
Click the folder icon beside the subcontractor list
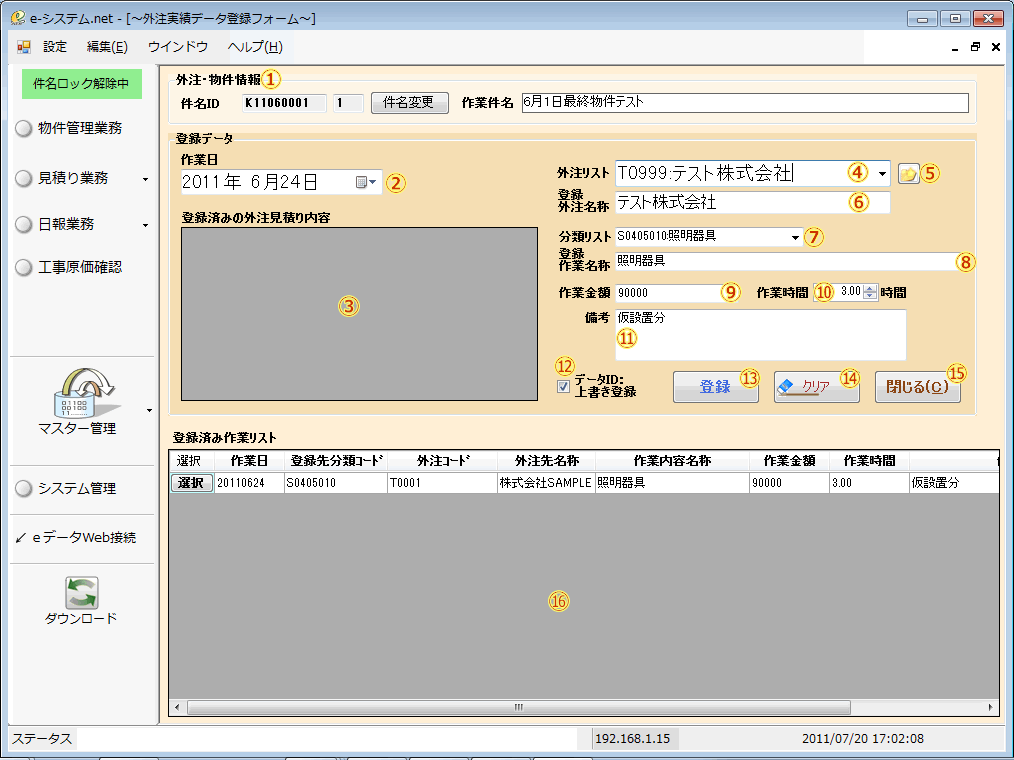click(909, 173)
